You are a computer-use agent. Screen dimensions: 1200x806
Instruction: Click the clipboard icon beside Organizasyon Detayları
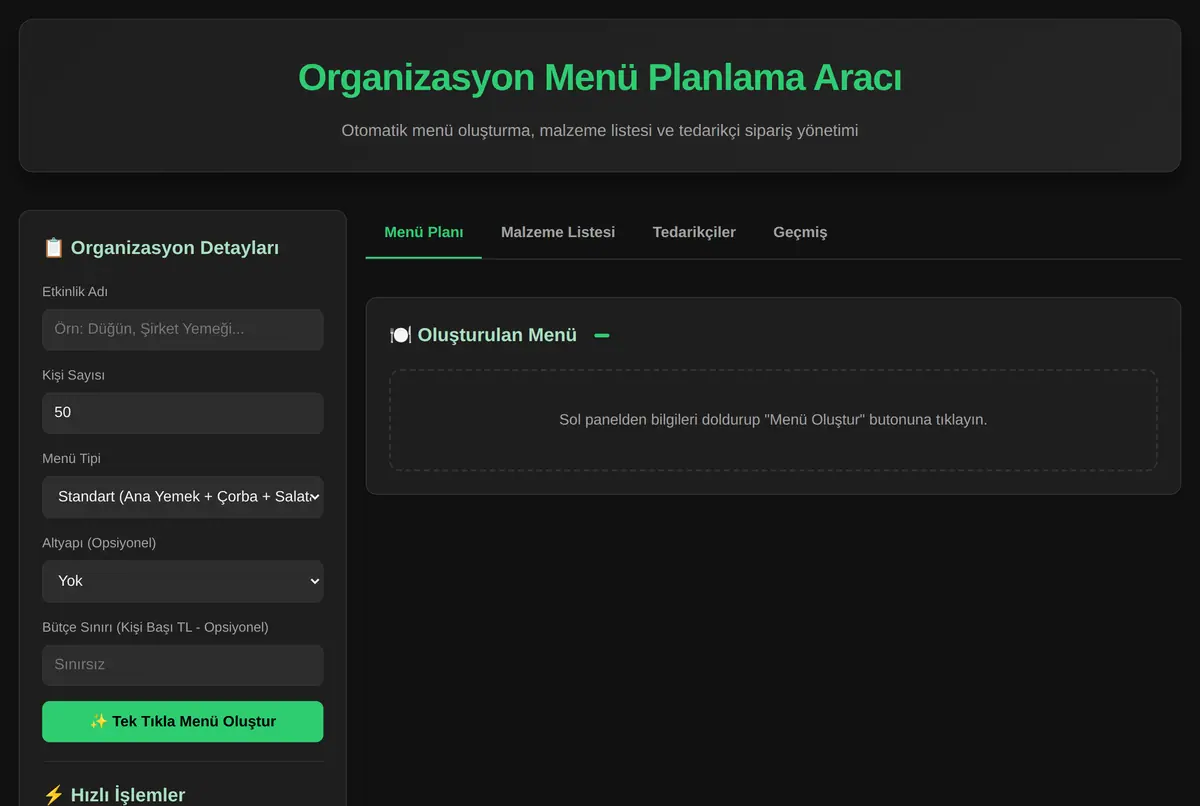(54, 248)
